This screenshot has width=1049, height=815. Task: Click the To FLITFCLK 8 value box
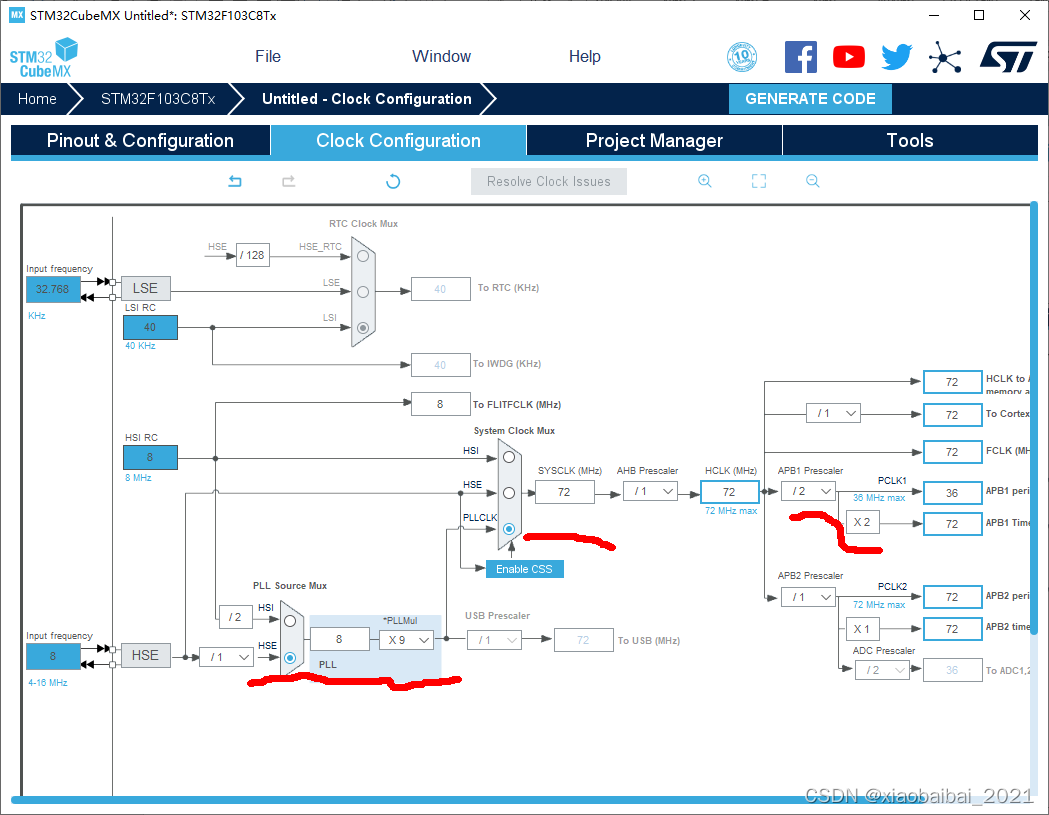440,404
